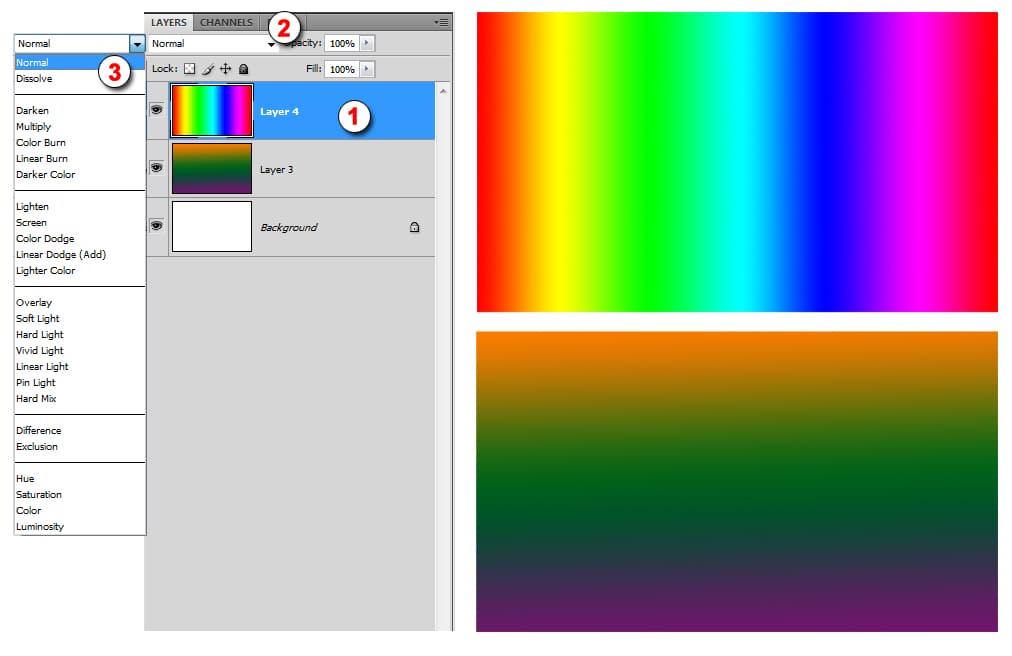The height and width of the screenshot is (656, 1012).
Task: Click the arrow of the expanded Normal dropdown list
Action: pos(137,44)
